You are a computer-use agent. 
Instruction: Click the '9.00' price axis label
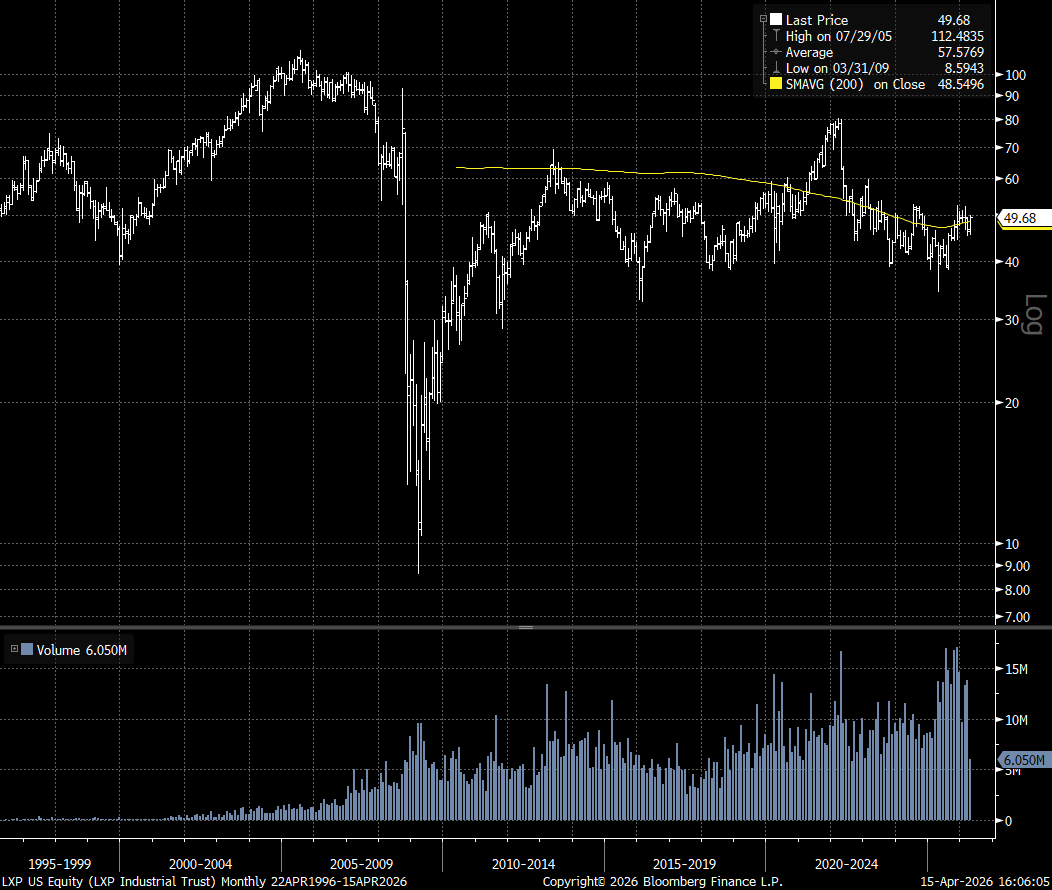click(x=1017, y=566)
